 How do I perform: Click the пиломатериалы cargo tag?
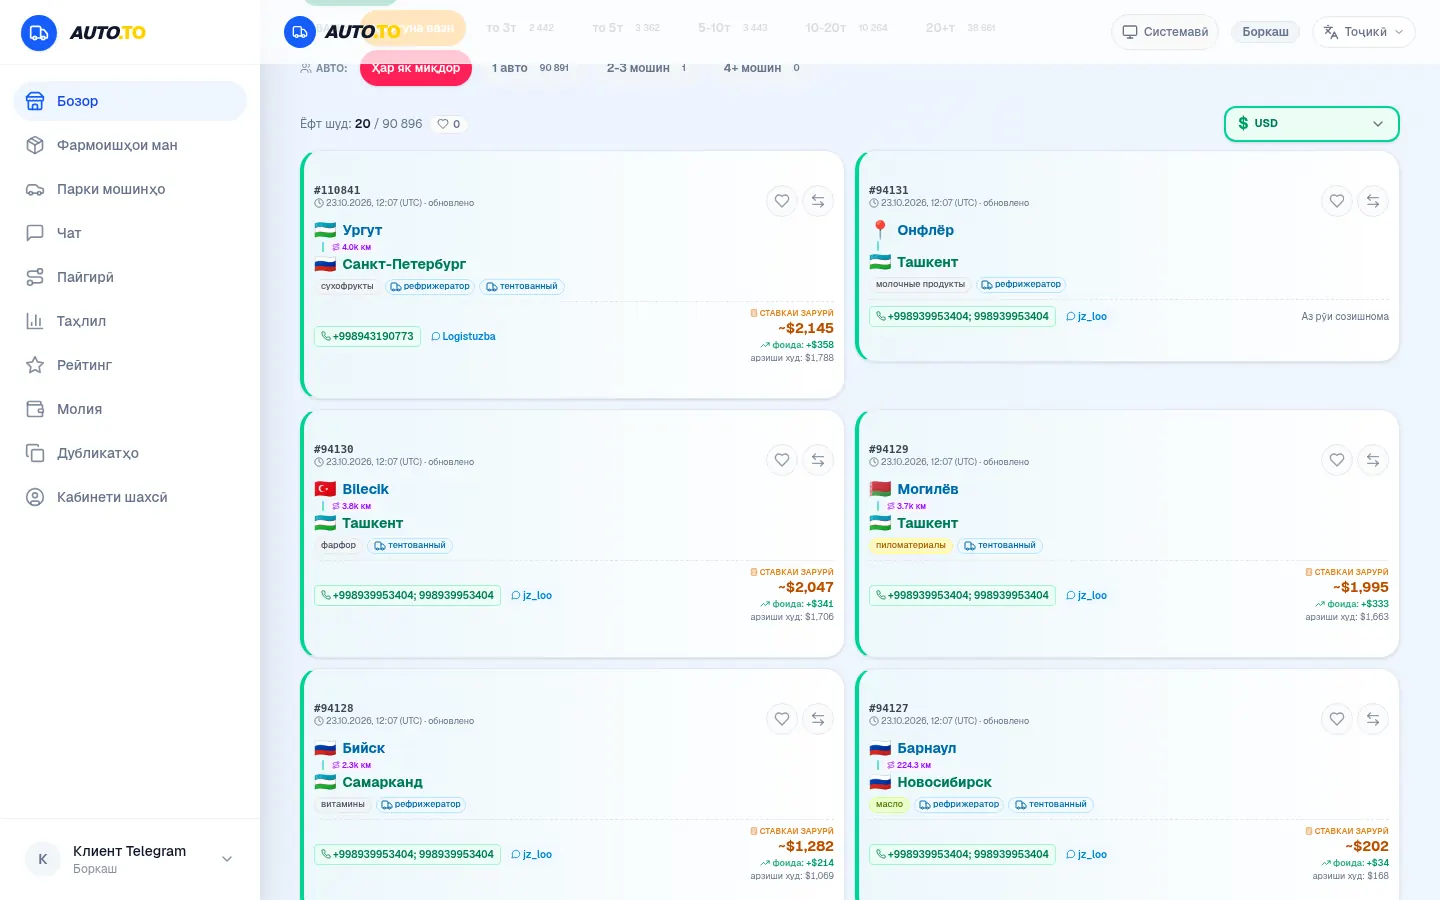(x=910, y=545)
